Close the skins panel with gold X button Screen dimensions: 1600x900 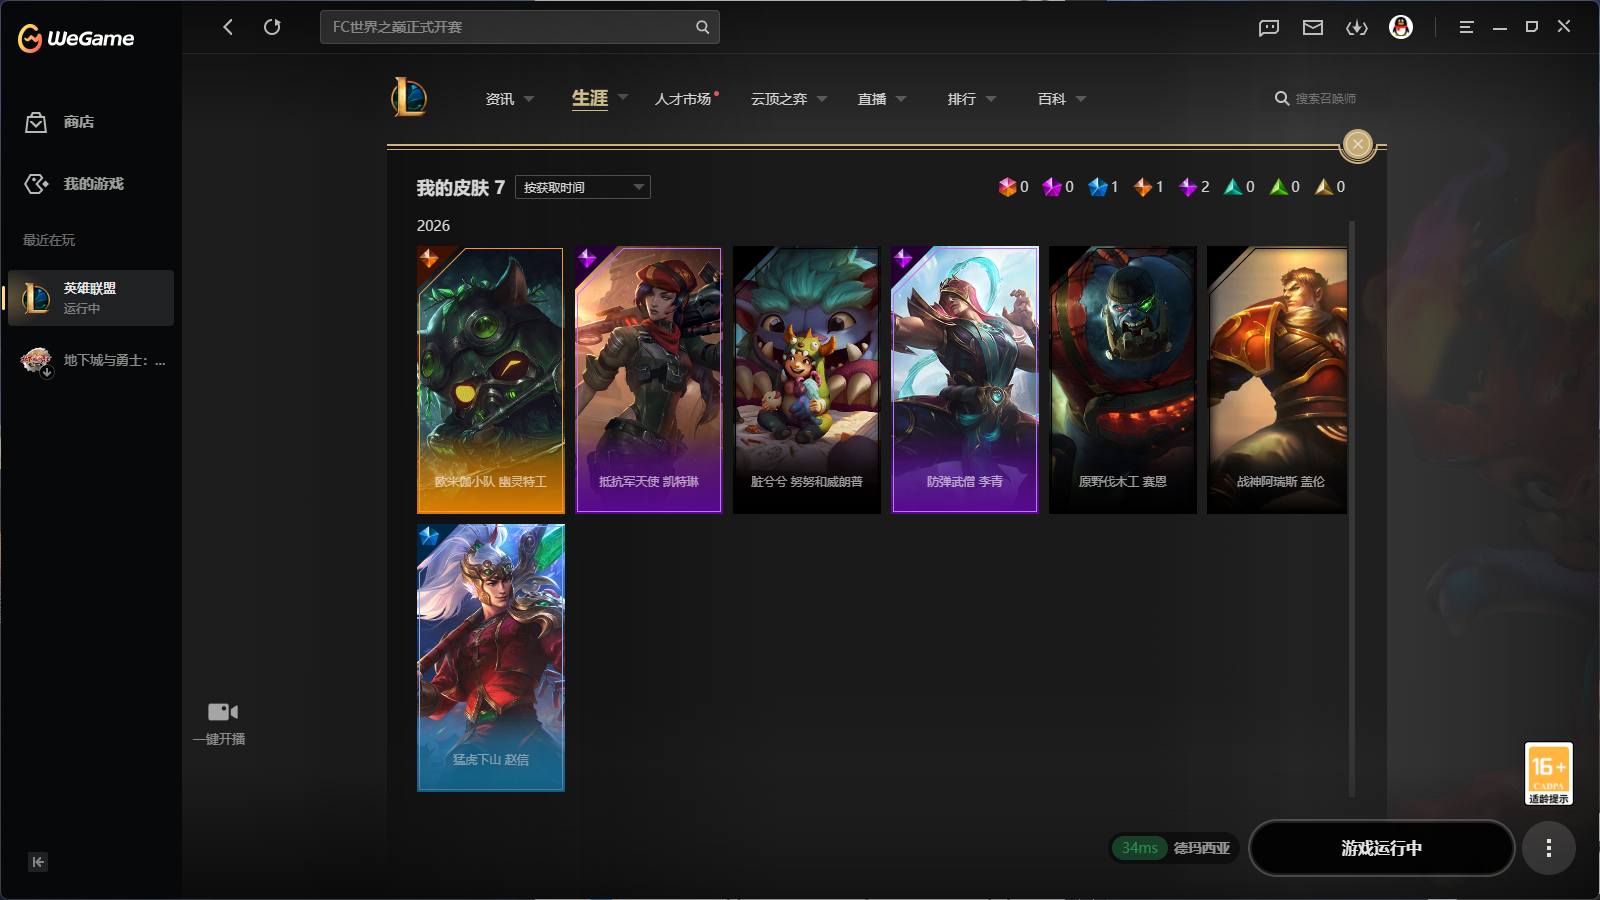point(1358,145)
